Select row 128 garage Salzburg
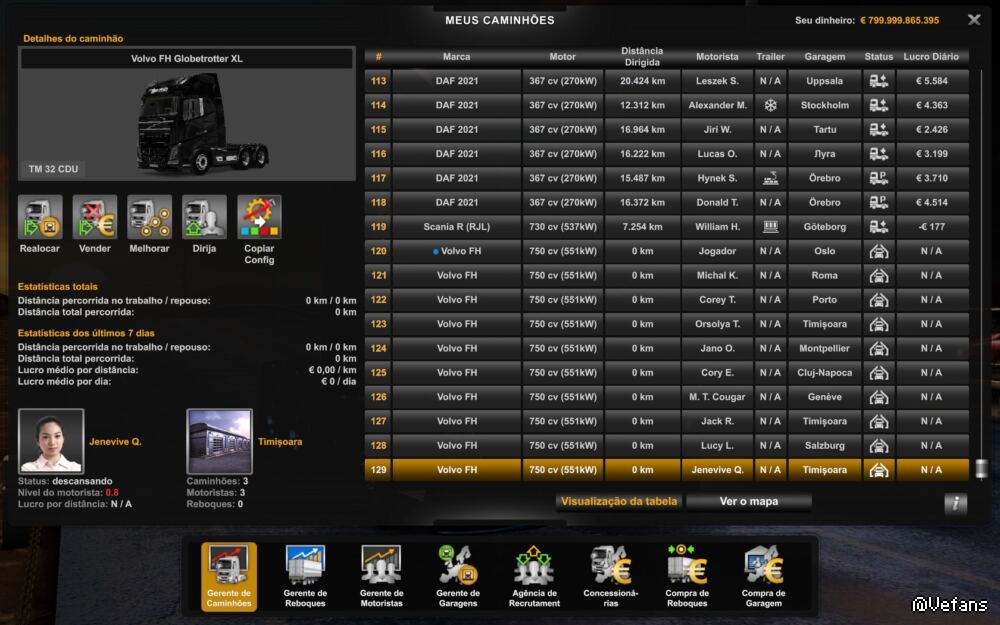1000x625 pixels. tap(825, 446)
